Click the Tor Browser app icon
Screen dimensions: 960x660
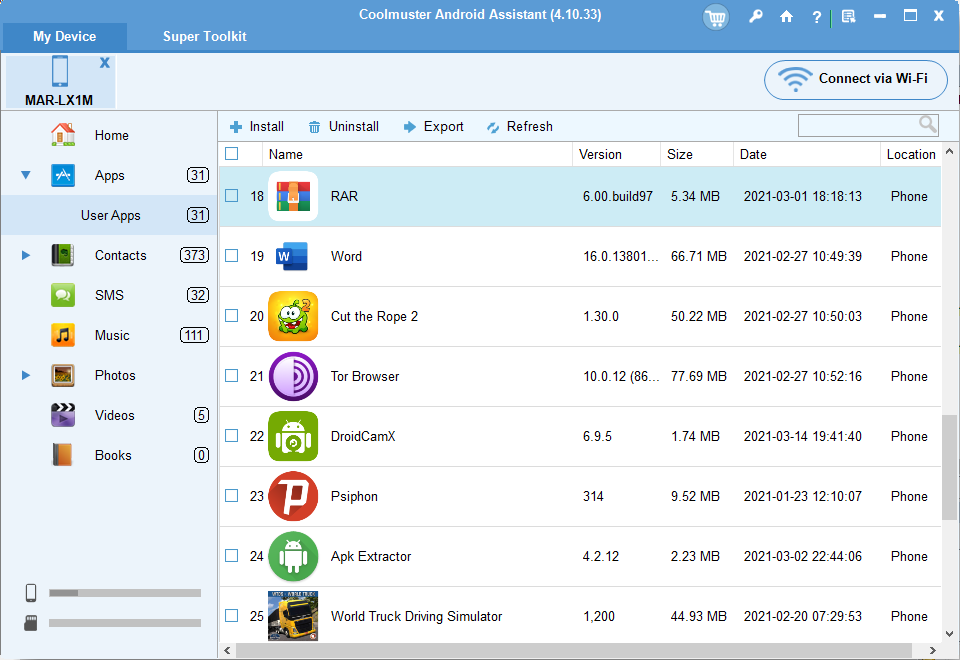tap(293, 377)
